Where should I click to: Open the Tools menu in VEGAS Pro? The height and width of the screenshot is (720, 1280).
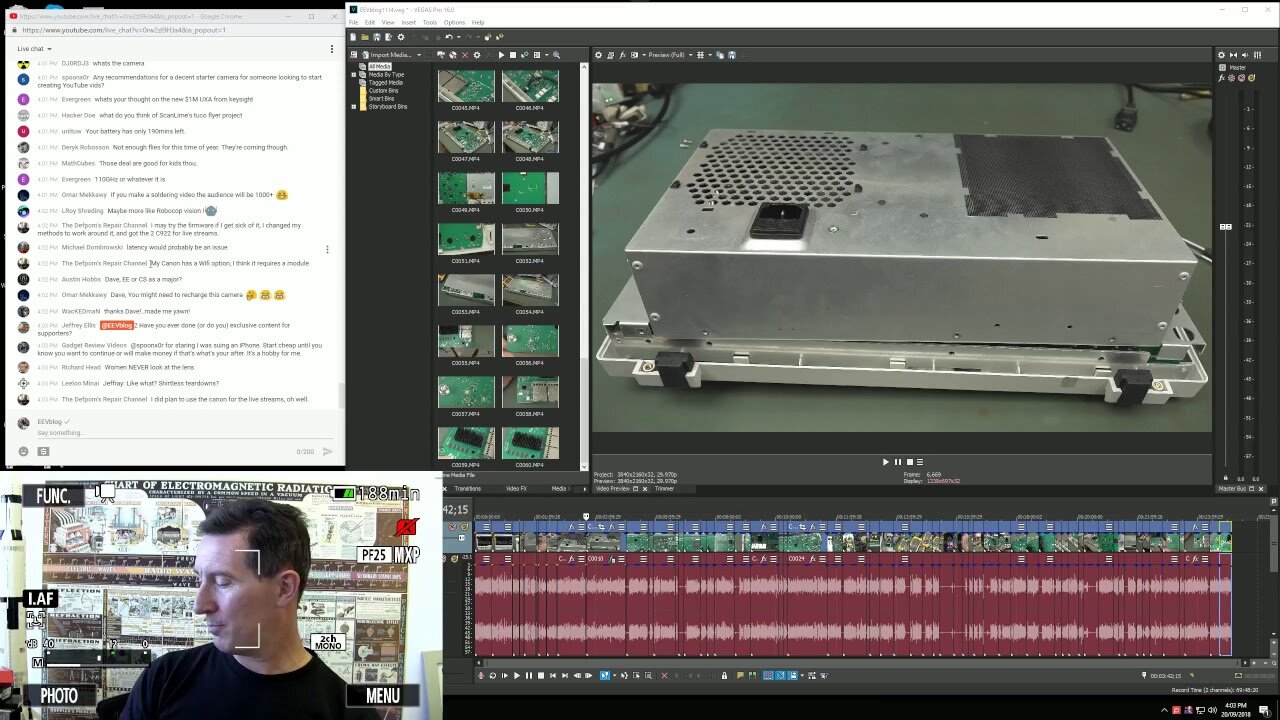point(430,22)
